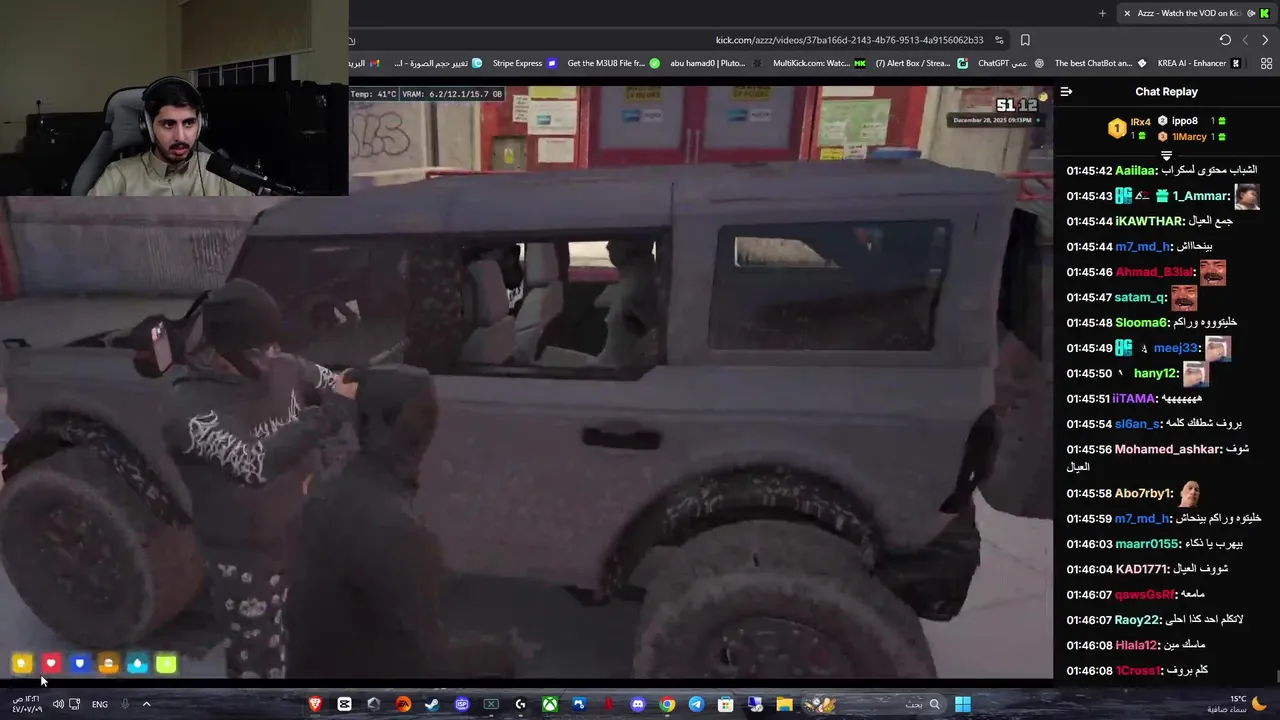This screenshot has height=720, width=1280.
Task: Click username hany12 in chat
Action: point(1155,373)
